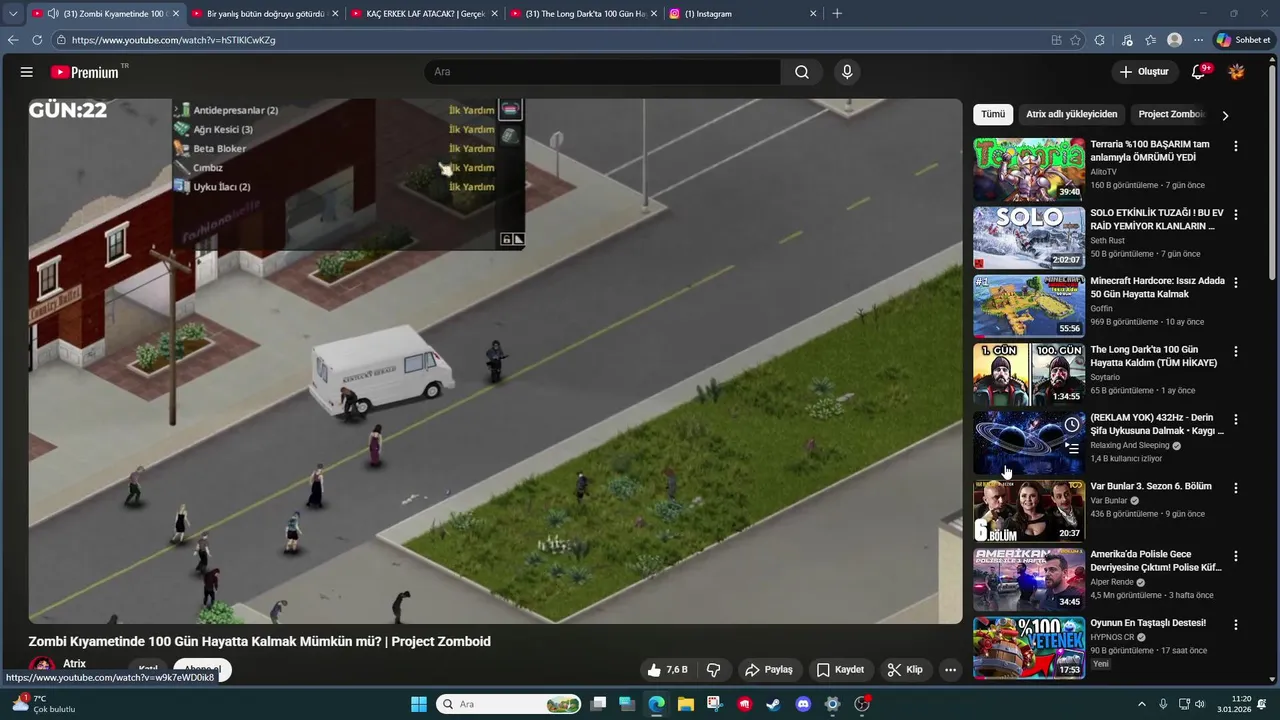1280x720 pixels.
Task: Open more actions ellipsis below the video
Action: pos(950,670)
